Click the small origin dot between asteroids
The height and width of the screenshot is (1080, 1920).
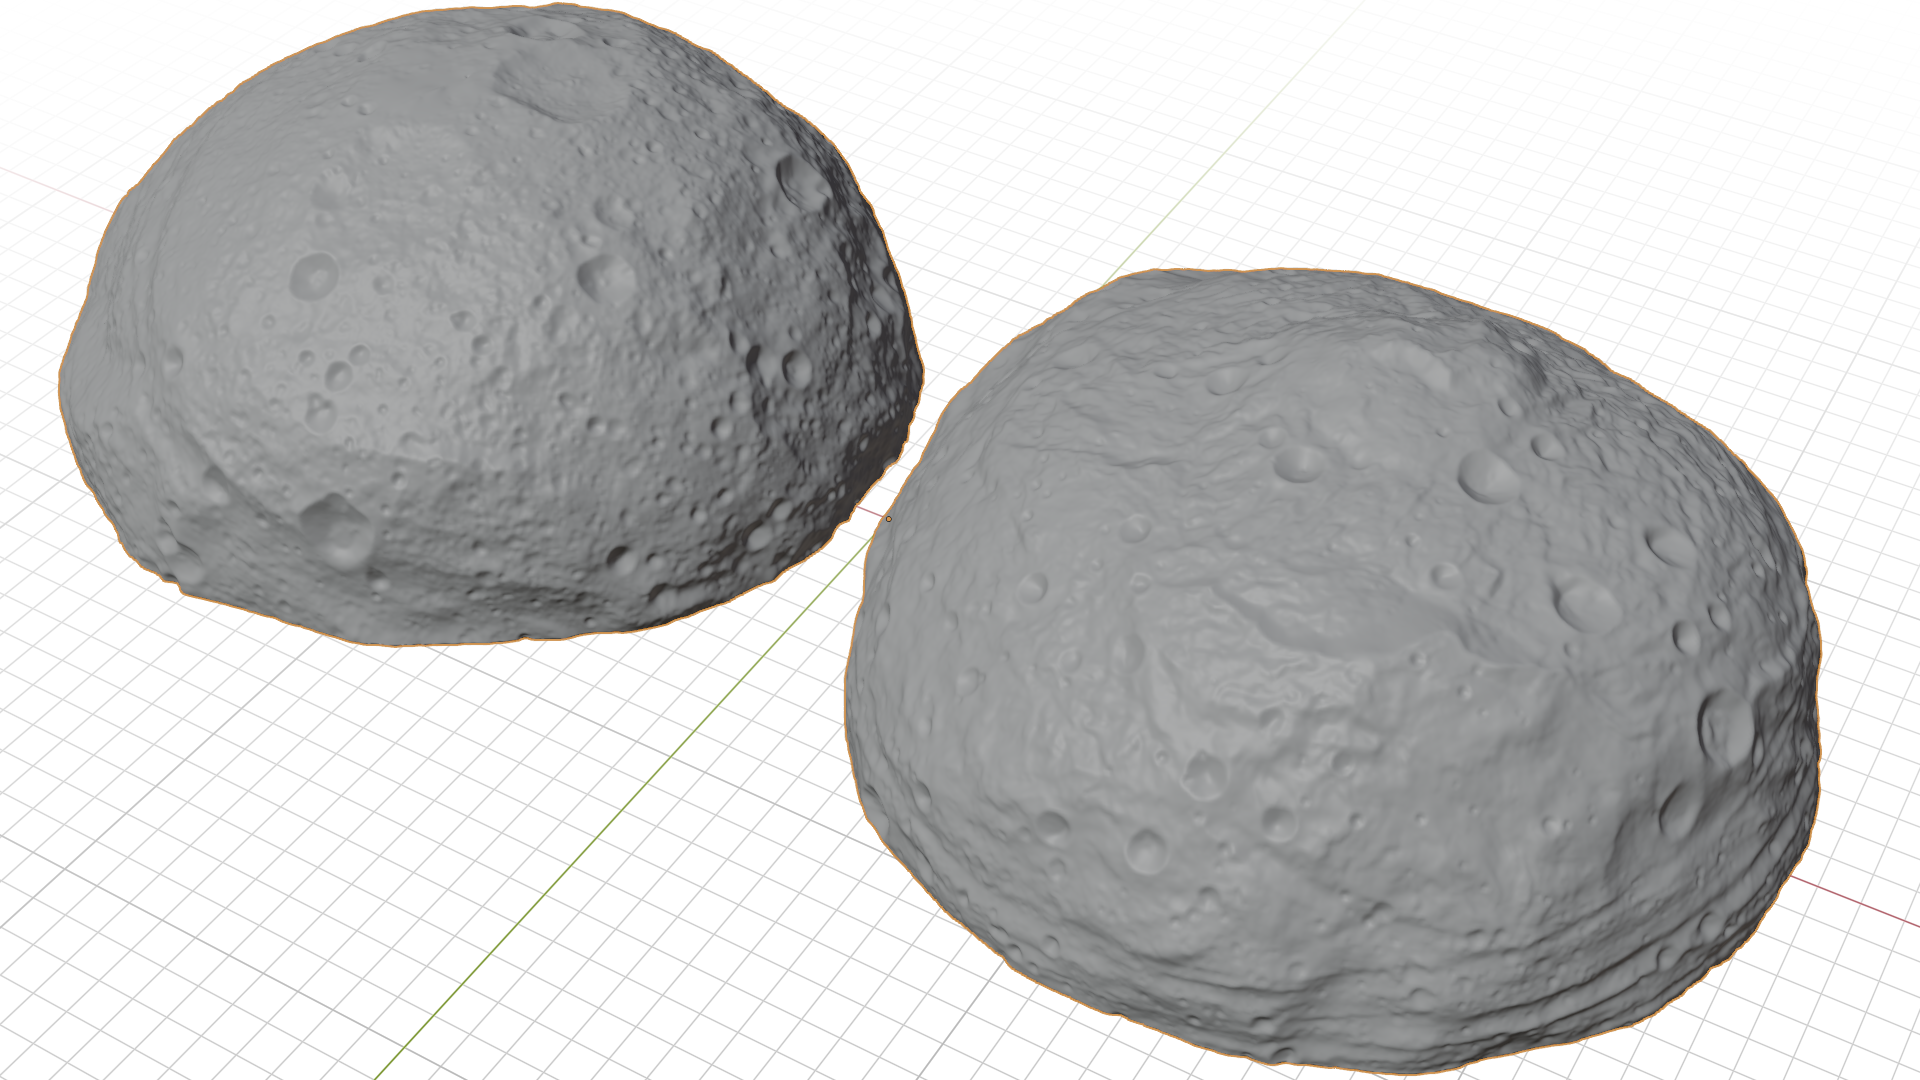pyautogui.click(x=888, y=519)
